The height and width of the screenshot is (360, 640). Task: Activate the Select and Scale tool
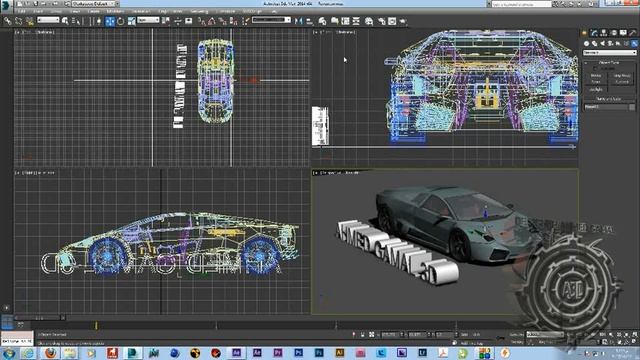131,21
